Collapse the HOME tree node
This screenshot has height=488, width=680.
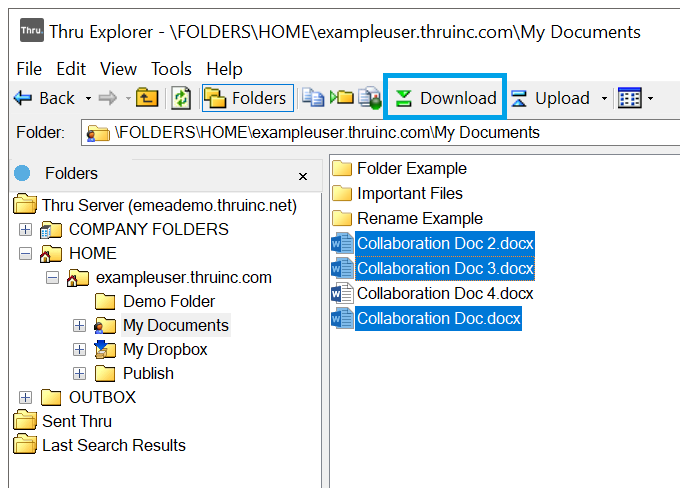26,254
